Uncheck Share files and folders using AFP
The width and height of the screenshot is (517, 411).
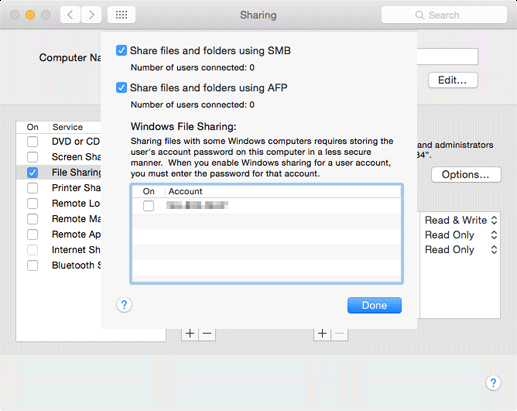[121, 88]
